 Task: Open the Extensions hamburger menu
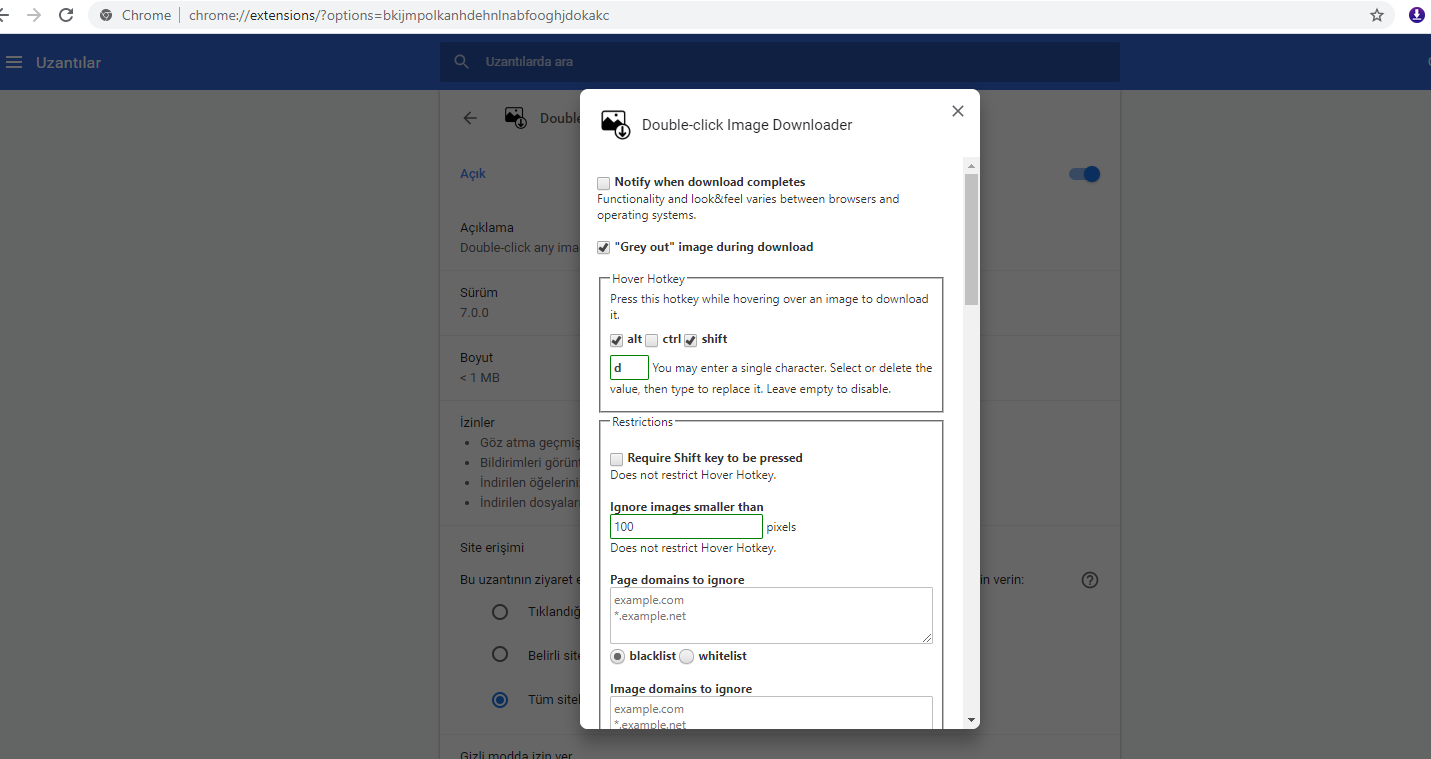point(14,62)
